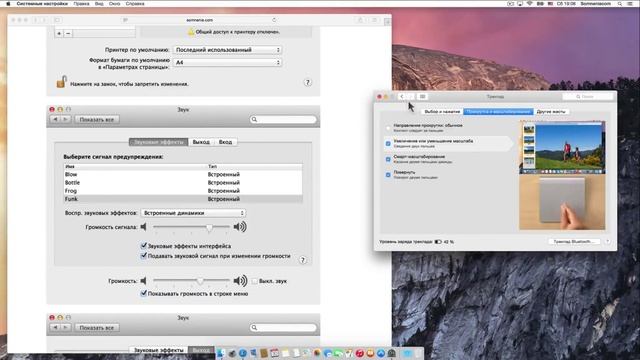Viewport: 640px width, 360px height.
Task: Toggle Звуковые эффекты интерфейса checkbox
Action: [x=144, y=246]
